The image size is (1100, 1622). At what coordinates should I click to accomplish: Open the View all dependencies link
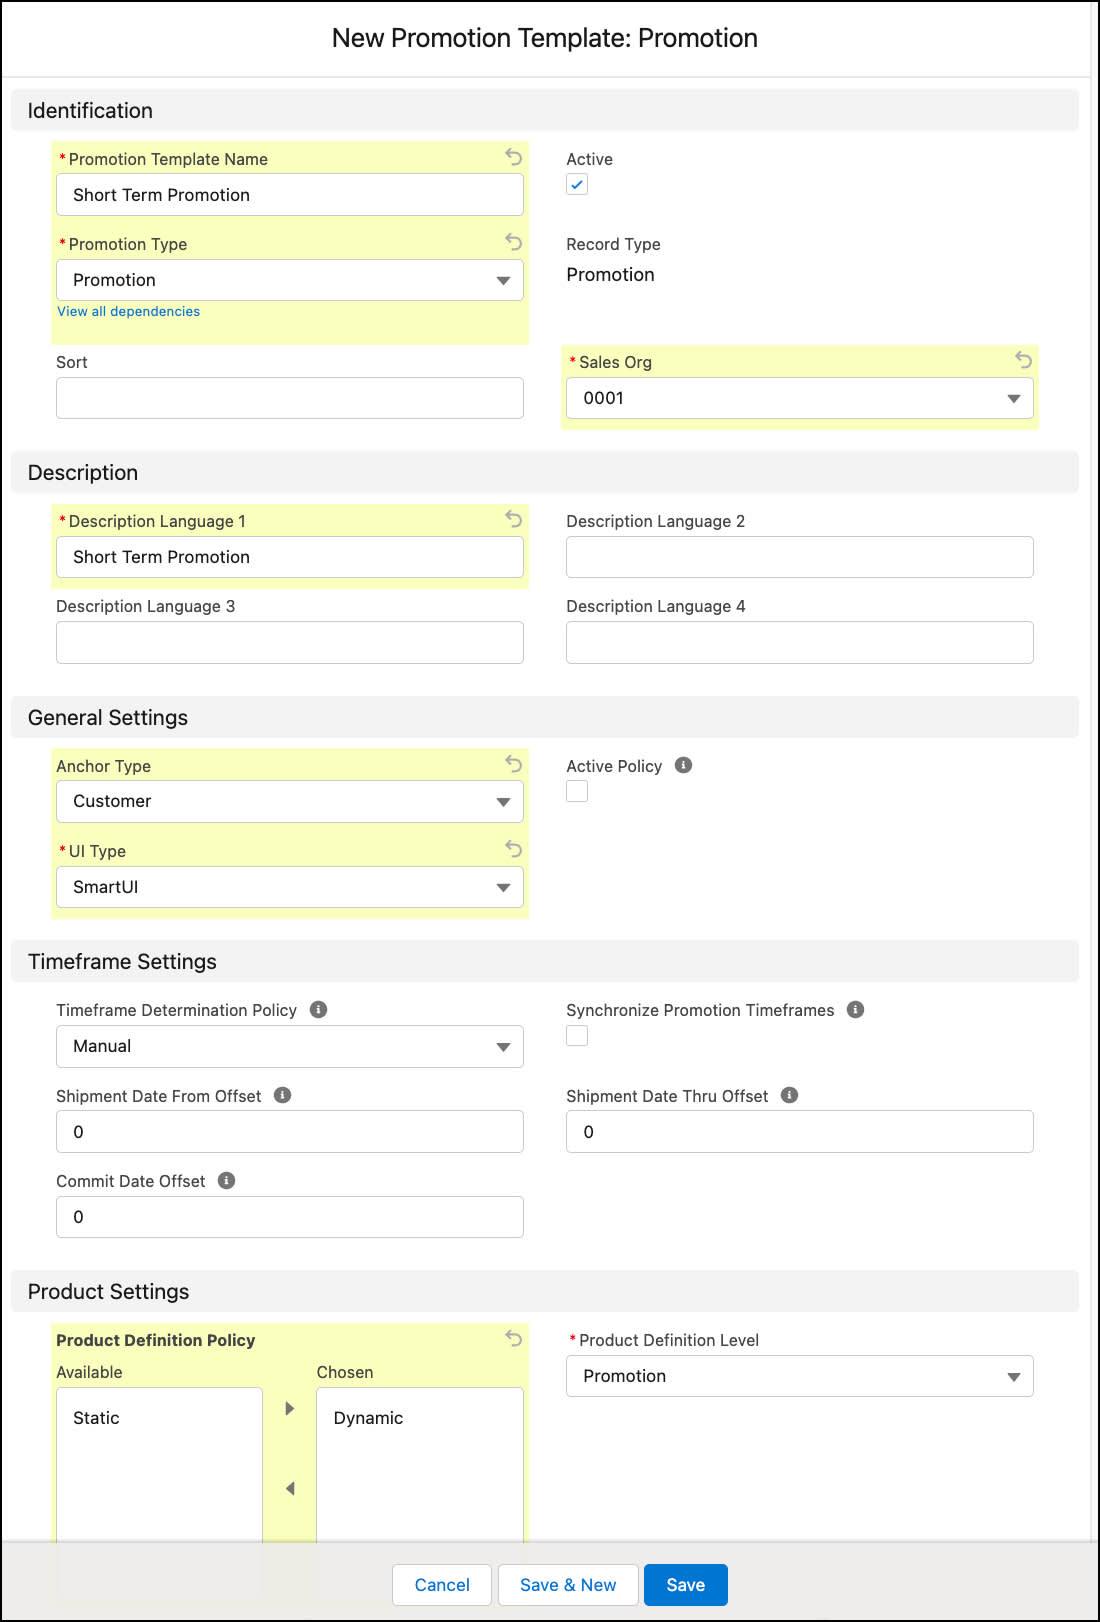point(128,311)
